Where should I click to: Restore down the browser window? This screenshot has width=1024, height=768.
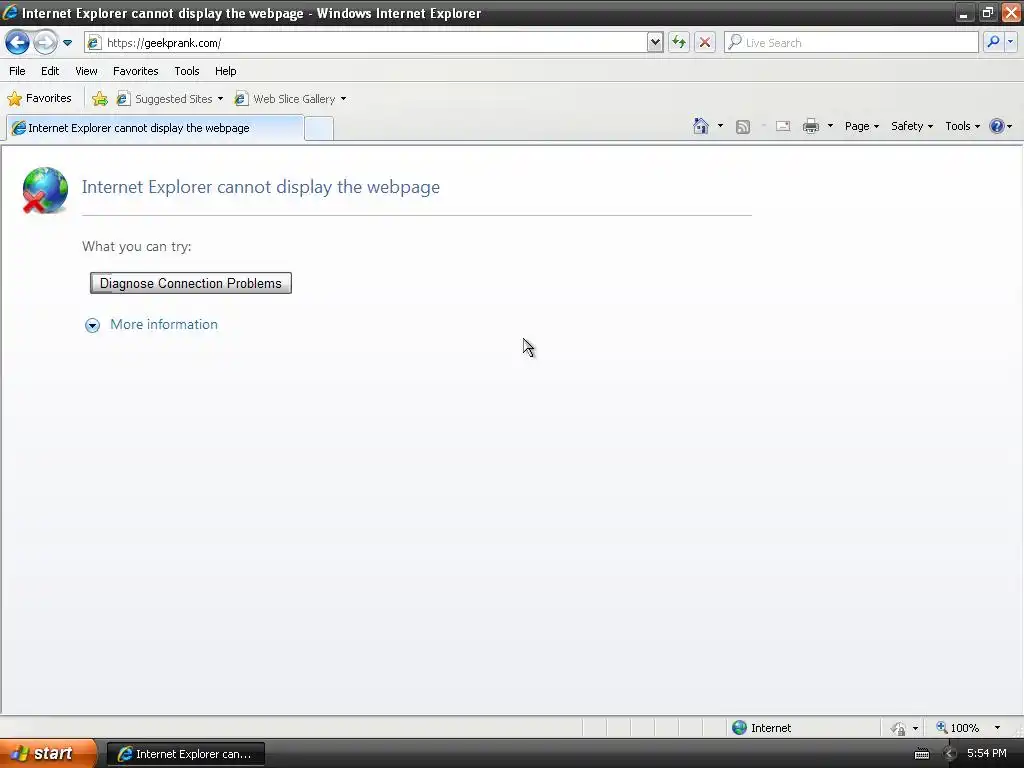[987, 12]
